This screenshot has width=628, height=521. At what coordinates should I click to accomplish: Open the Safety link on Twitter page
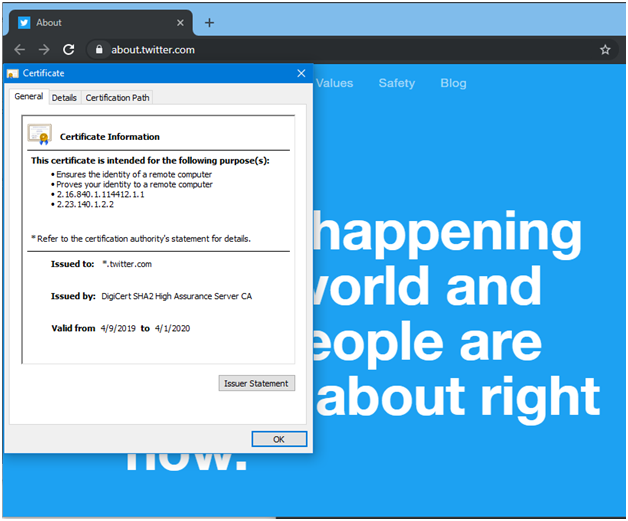(397, 83)
